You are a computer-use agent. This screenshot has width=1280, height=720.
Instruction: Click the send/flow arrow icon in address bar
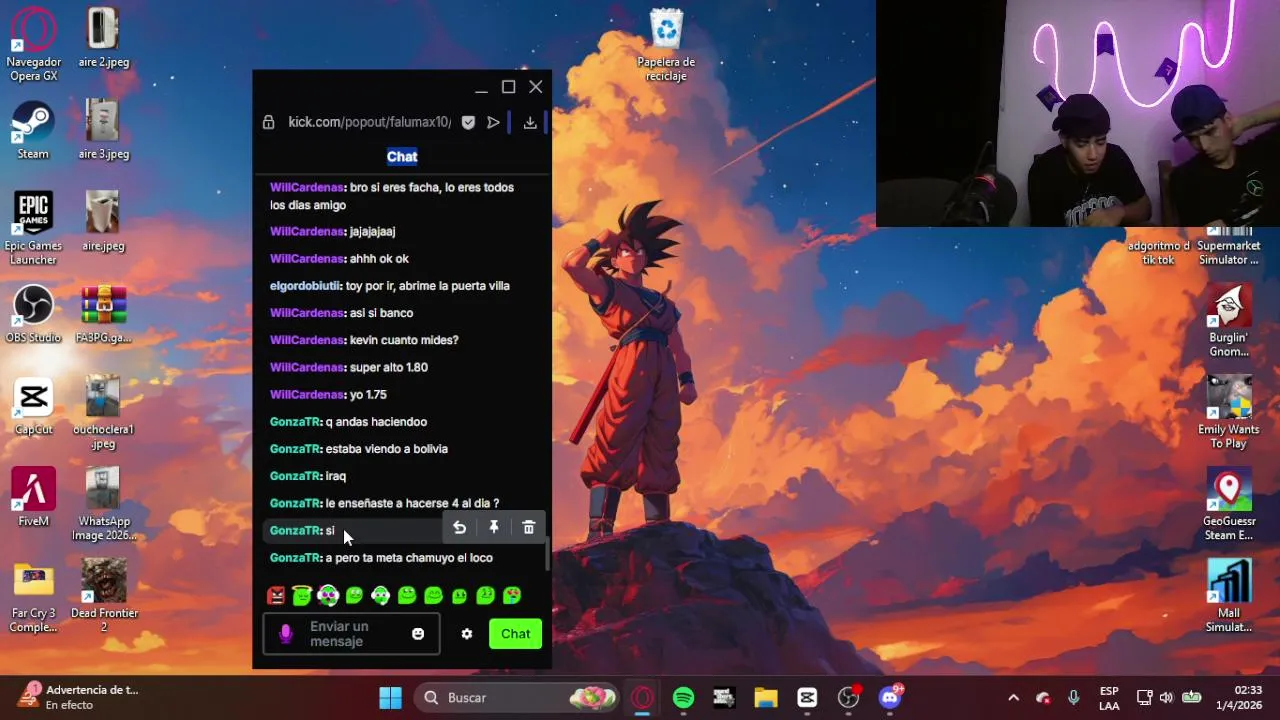click(x=493, y=122)
